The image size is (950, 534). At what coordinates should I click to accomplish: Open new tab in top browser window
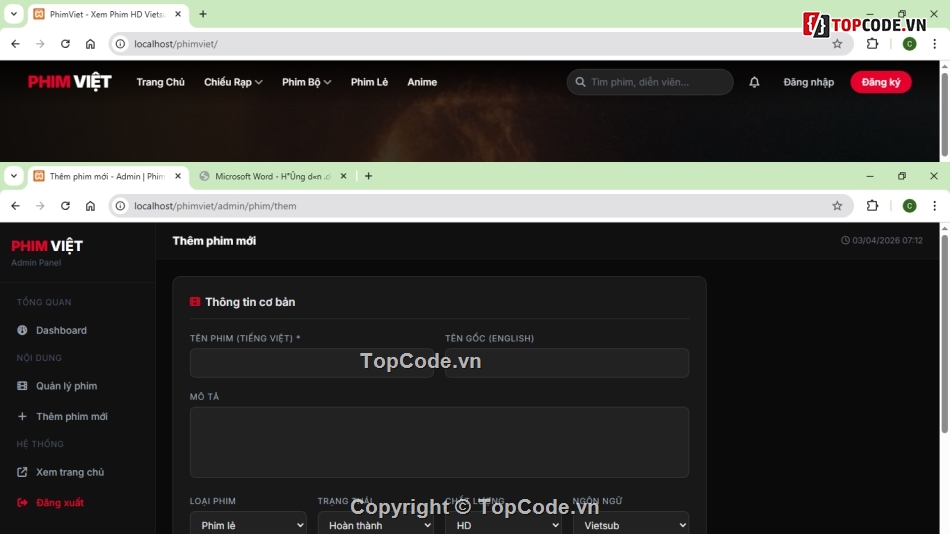[203, 14]
